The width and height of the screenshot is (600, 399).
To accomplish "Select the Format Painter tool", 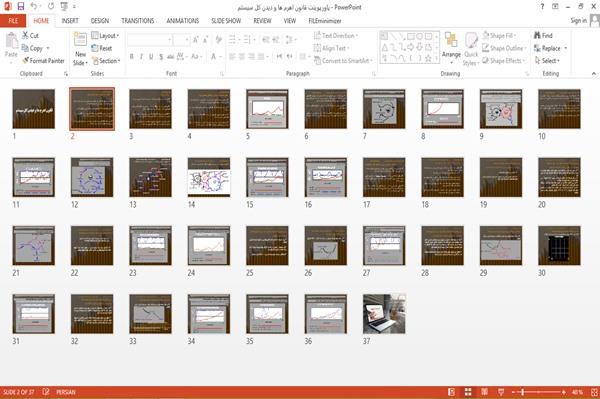I will 43,61.
